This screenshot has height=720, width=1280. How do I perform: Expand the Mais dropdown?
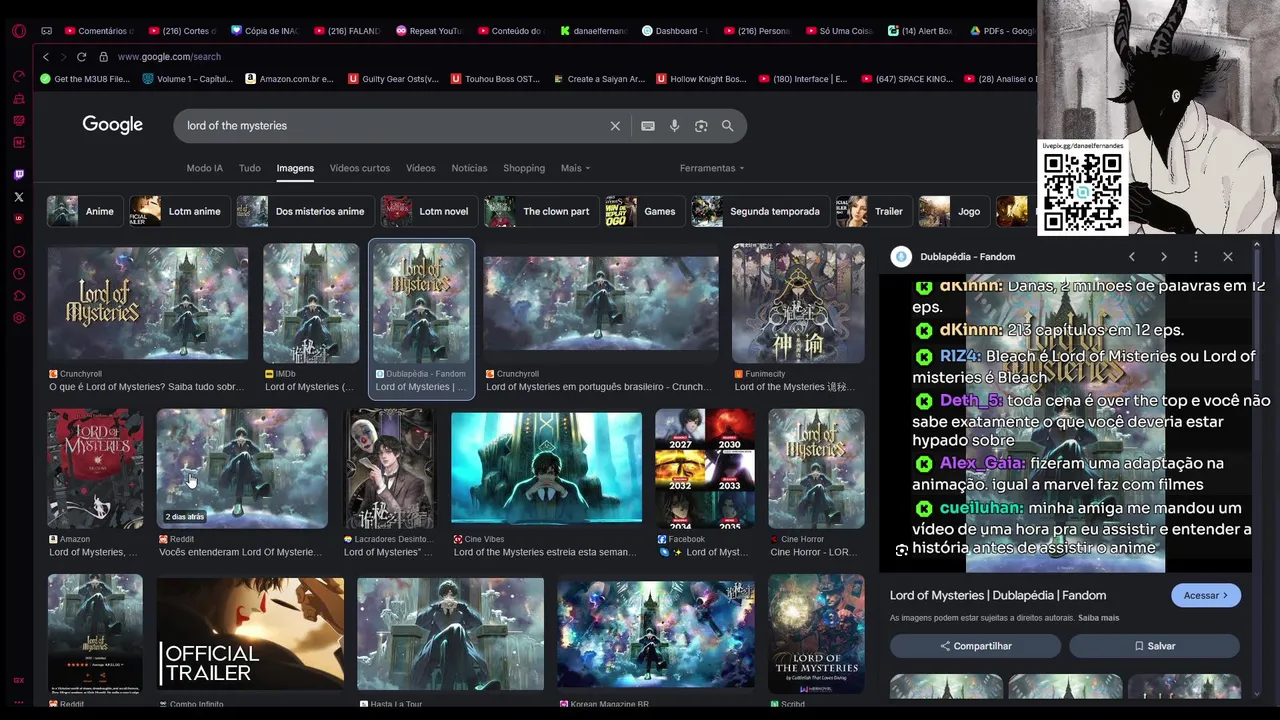pos(575,168)
